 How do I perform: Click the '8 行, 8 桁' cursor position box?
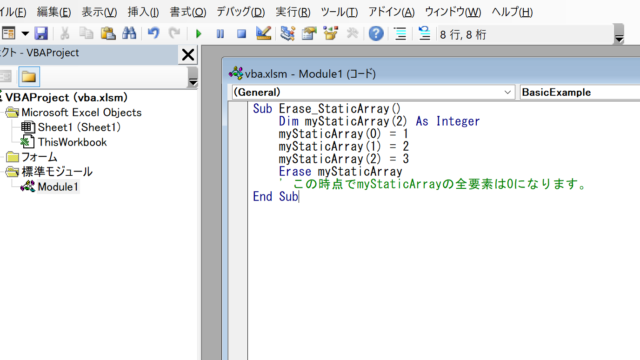click(524, 35)
